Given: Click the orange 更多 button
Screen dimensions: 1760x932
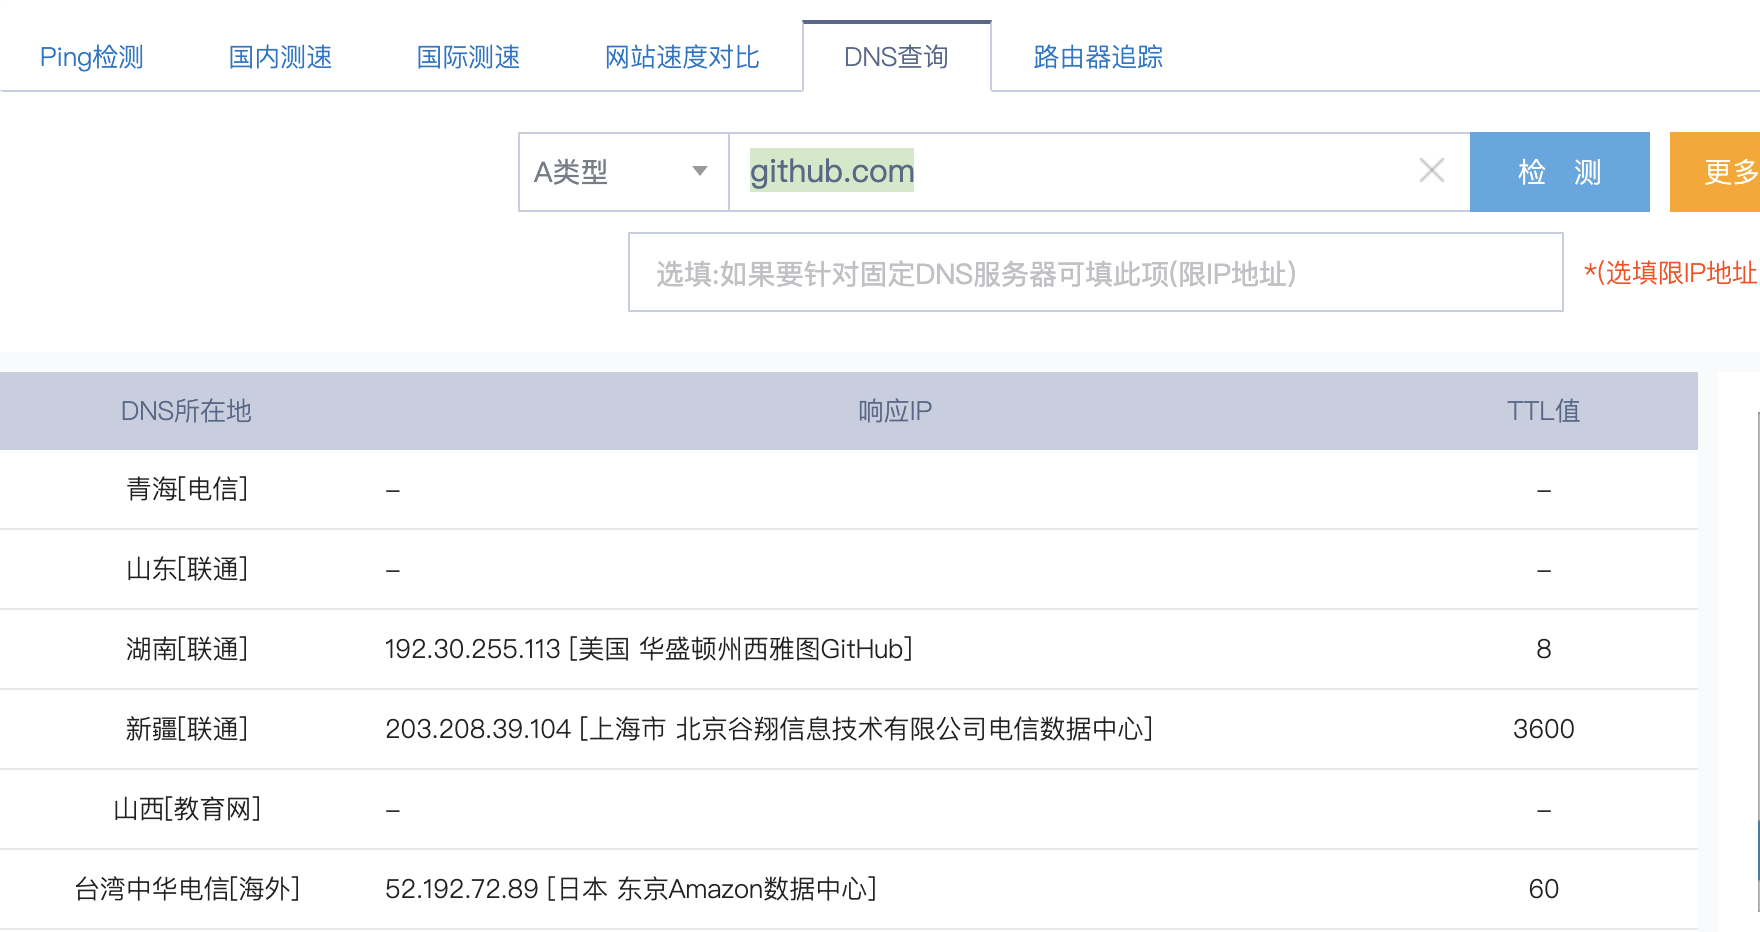Looking at the screenshot, I should click(x=1715, y=172).
